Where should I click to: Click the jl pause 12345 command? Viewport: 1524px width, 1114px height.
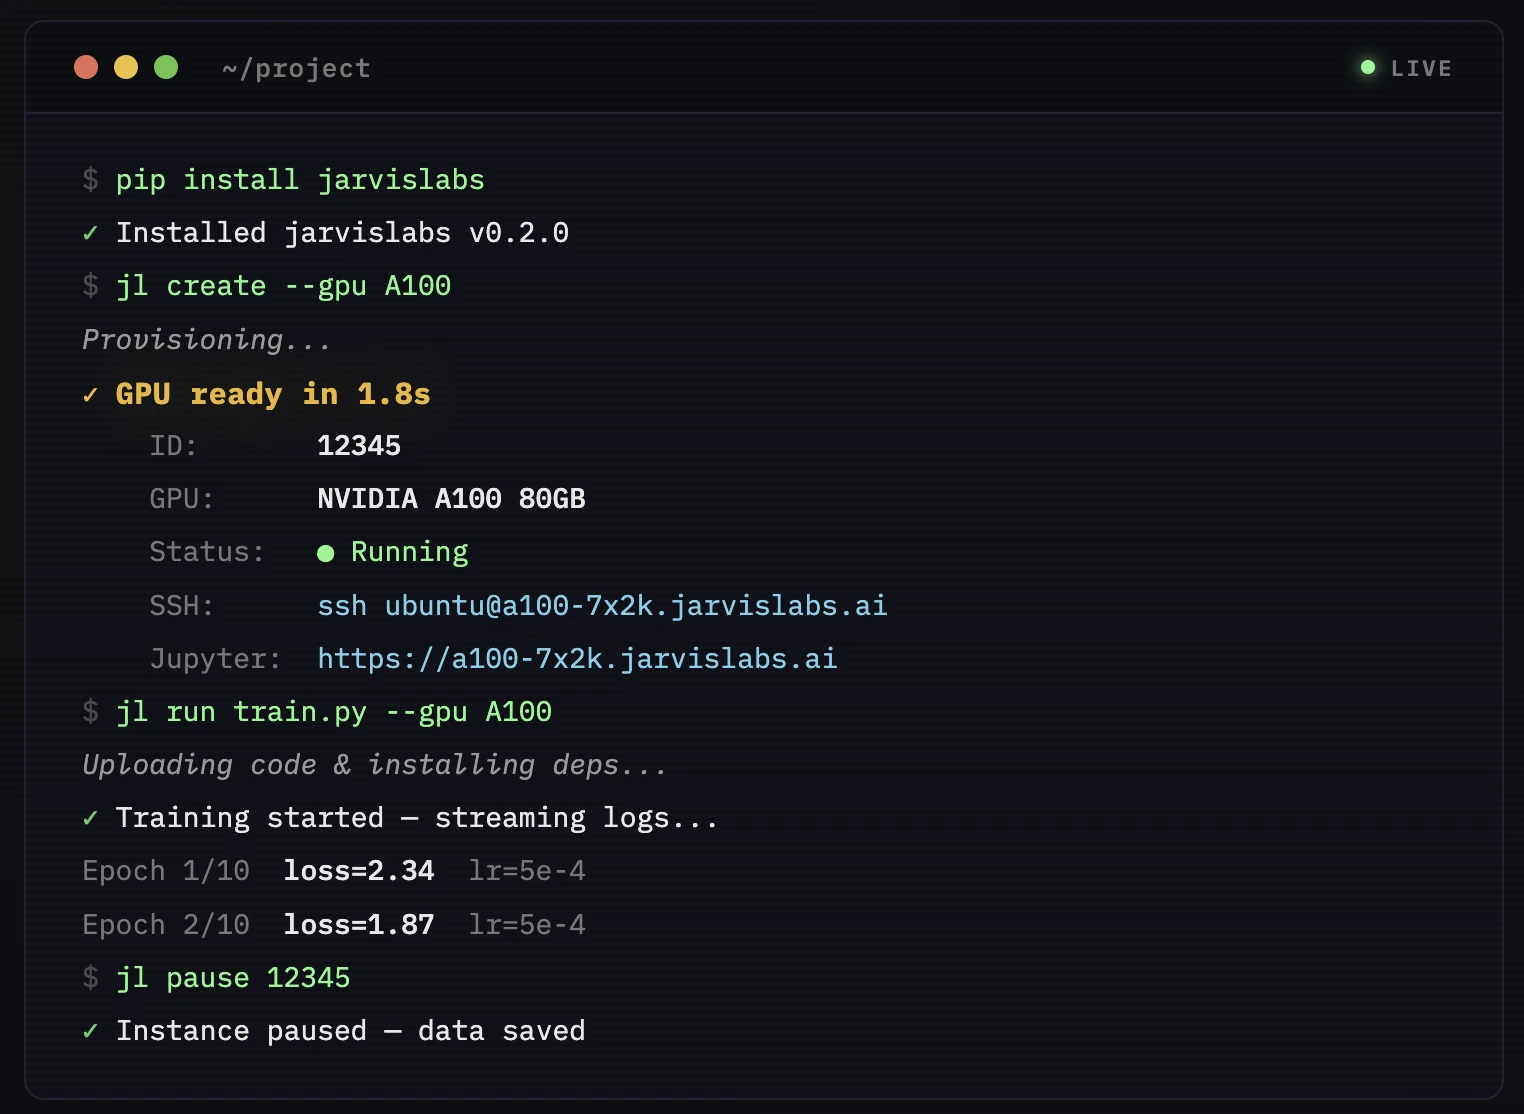click(233, 977)
